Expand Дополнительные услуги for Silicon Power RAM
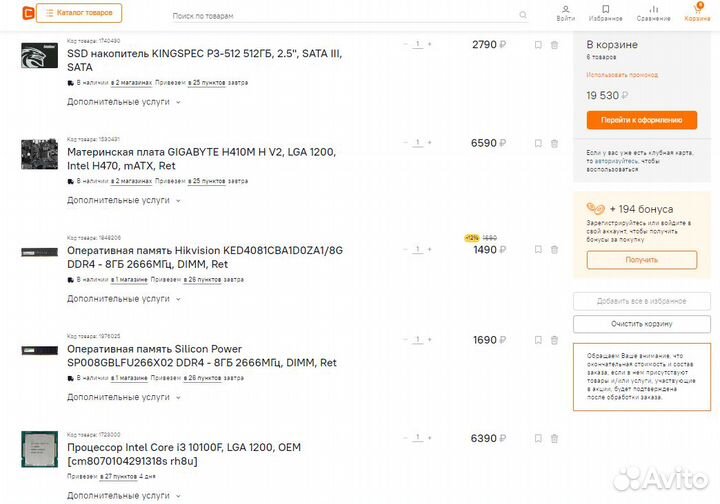 (124, 397)
